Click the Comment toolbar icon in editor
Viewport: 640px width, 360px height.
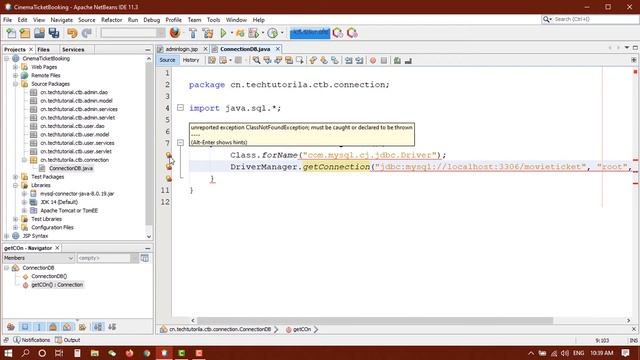[397, 60]
